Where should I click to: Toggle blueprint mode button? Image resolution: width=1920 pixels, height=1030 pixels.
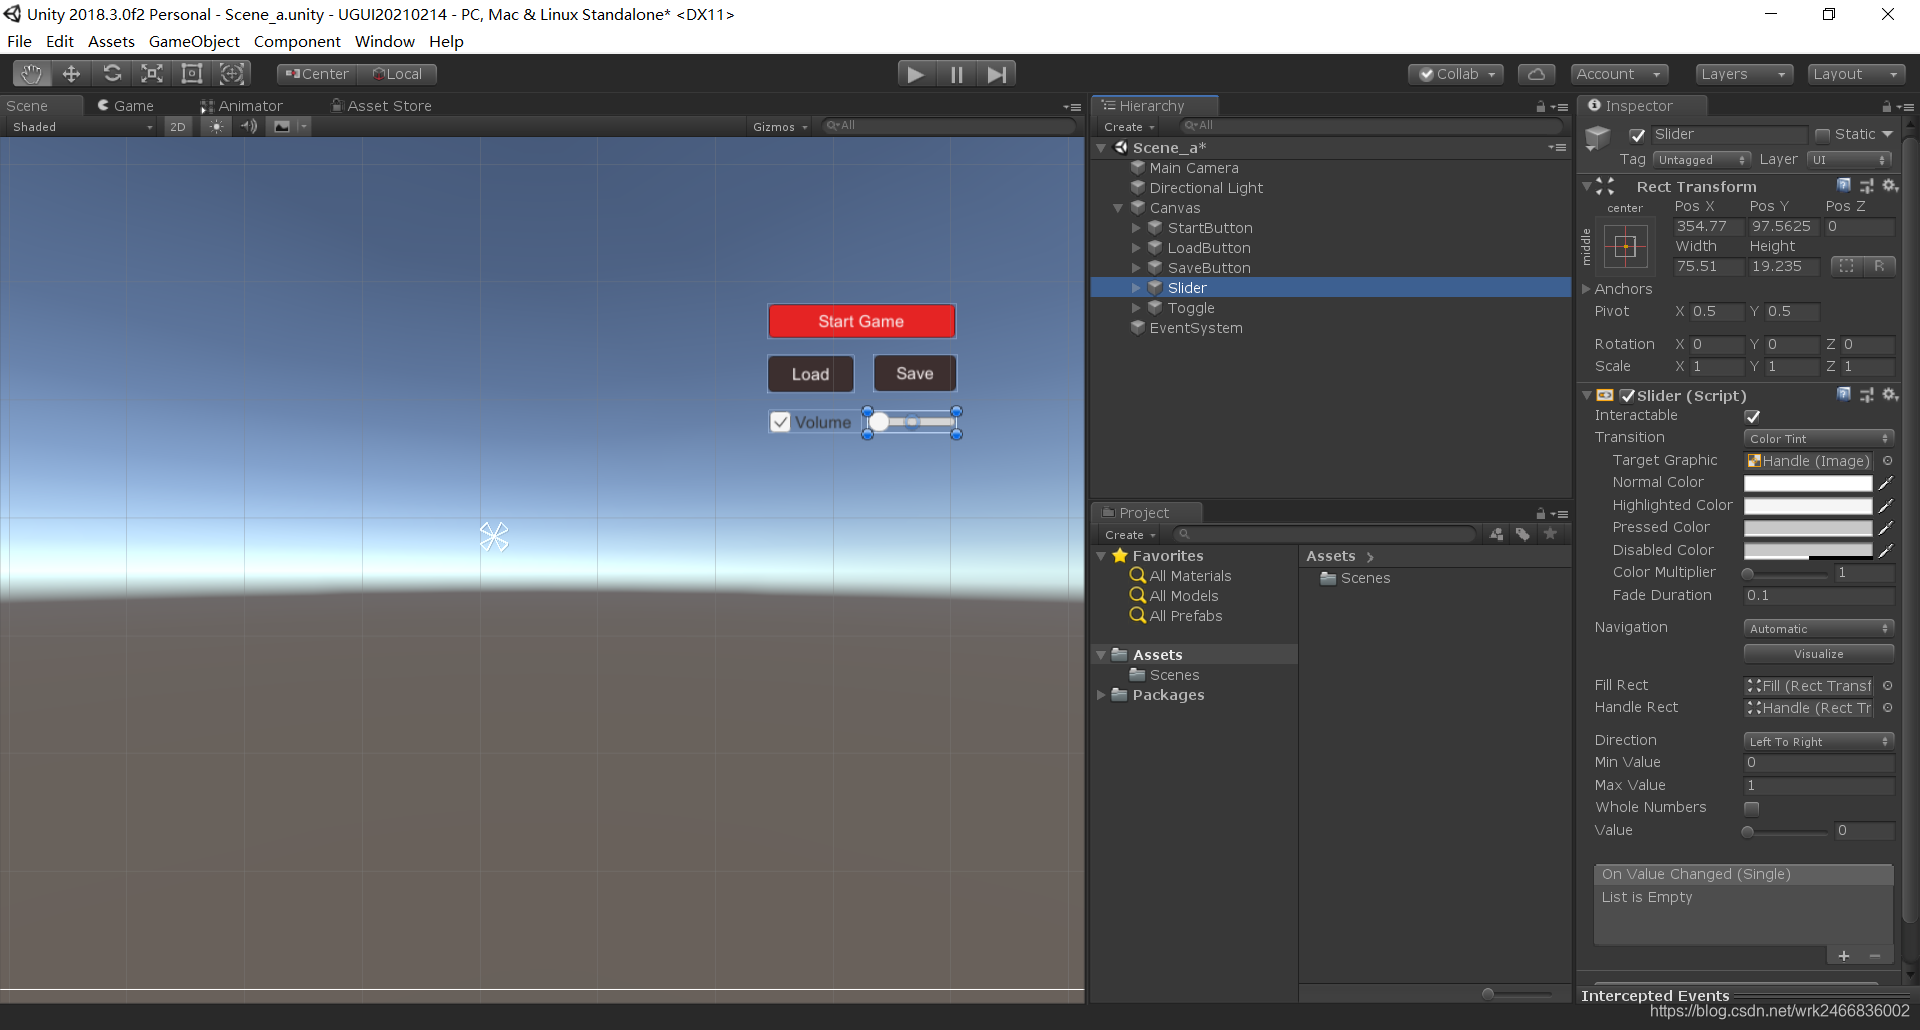pyautogui.click(x=1846, y=266)
